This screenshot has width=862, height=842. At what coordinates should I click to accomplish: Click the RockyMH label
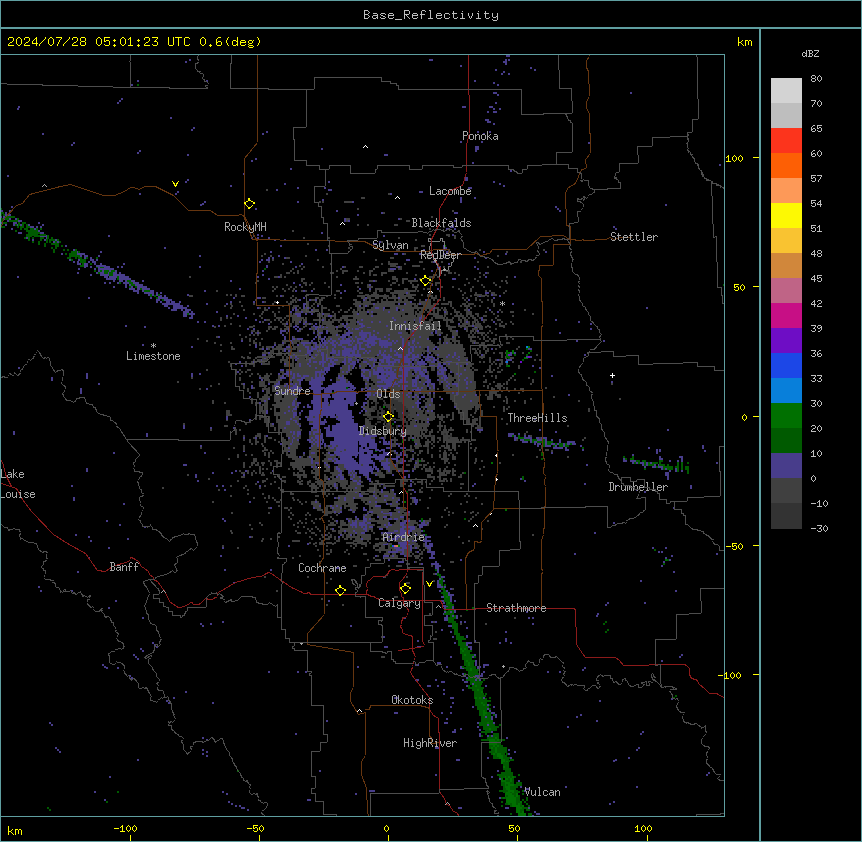coord(245,227)
